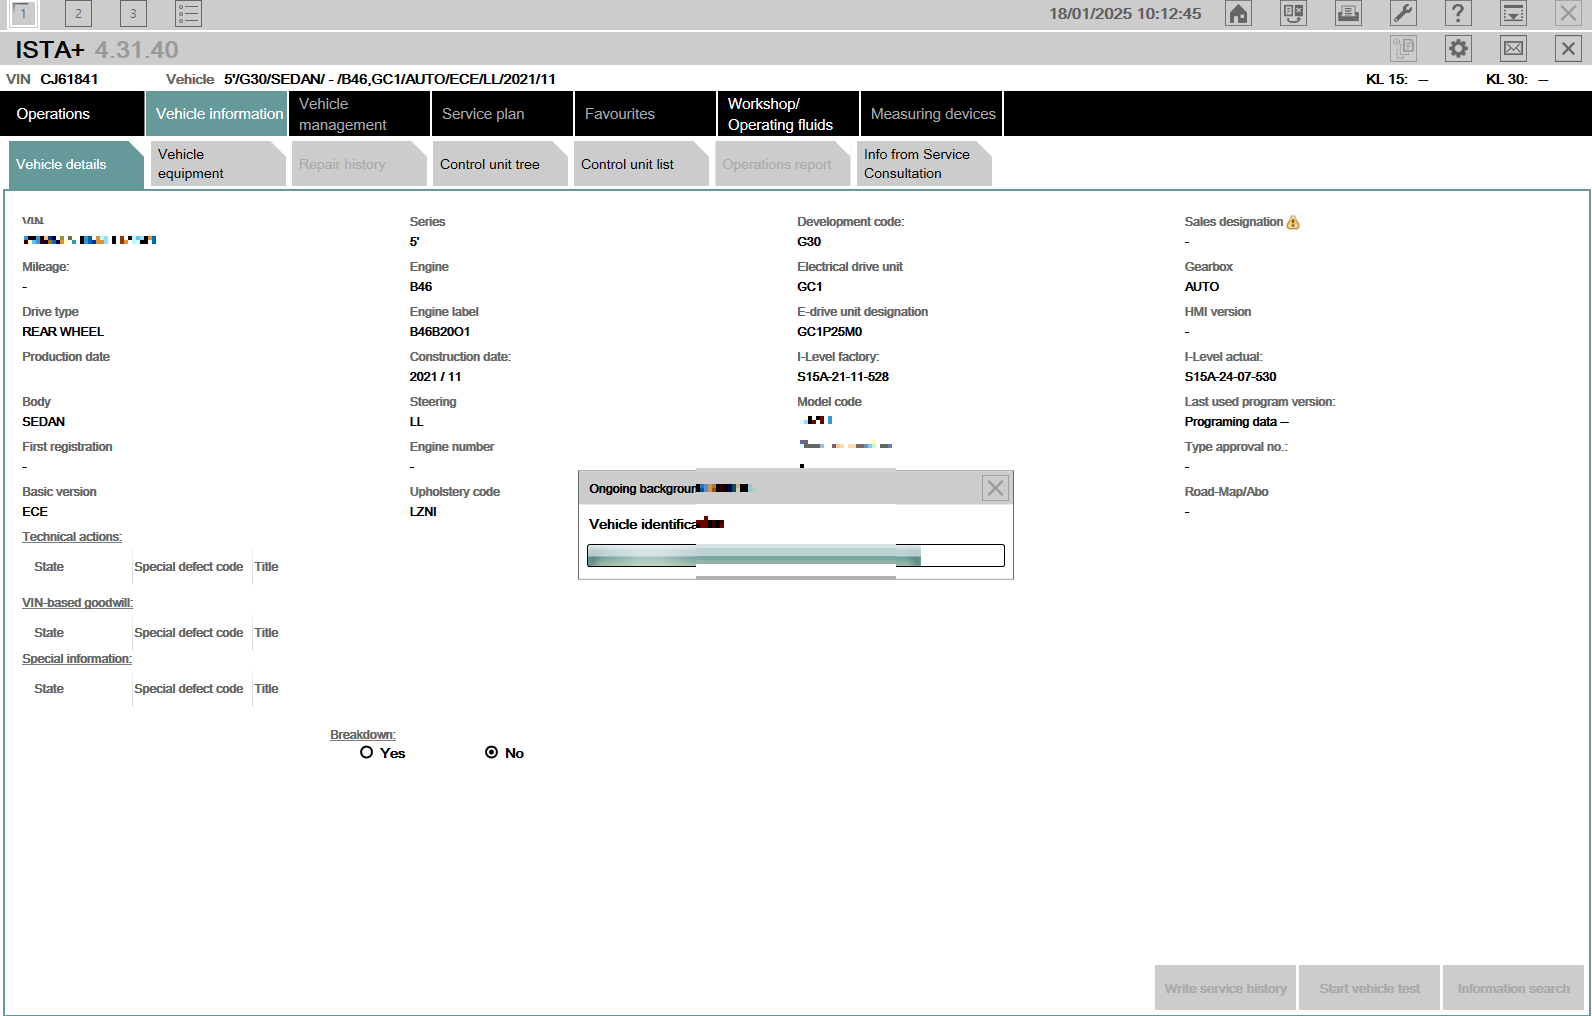Switch to Vehicle information tab

tap(216, 114)
